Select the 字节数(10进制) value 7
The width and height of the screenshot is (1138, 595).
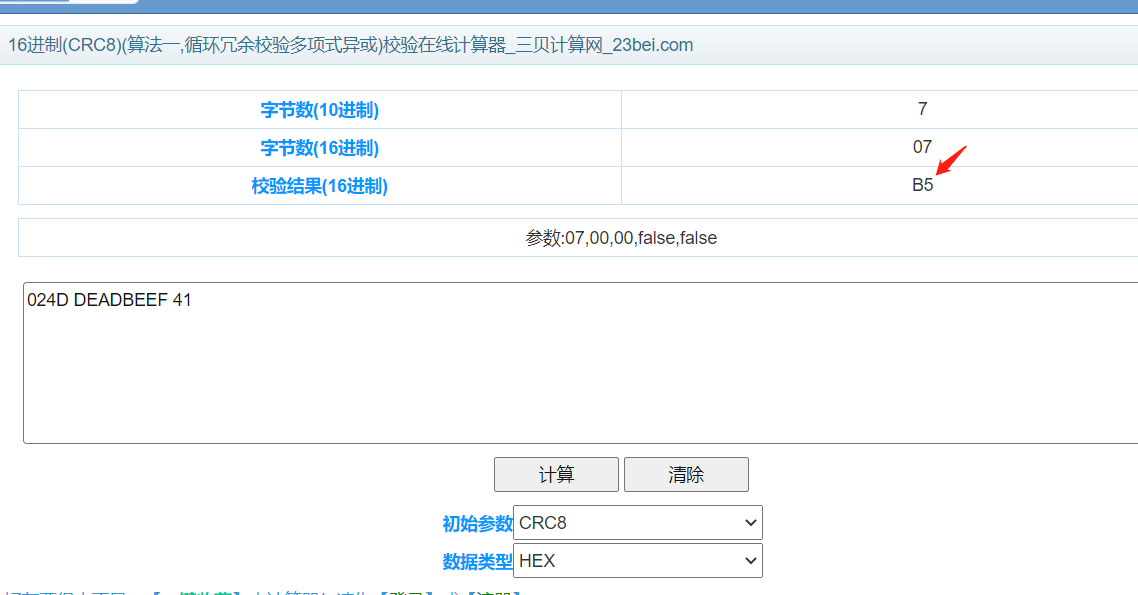[922, 109]
